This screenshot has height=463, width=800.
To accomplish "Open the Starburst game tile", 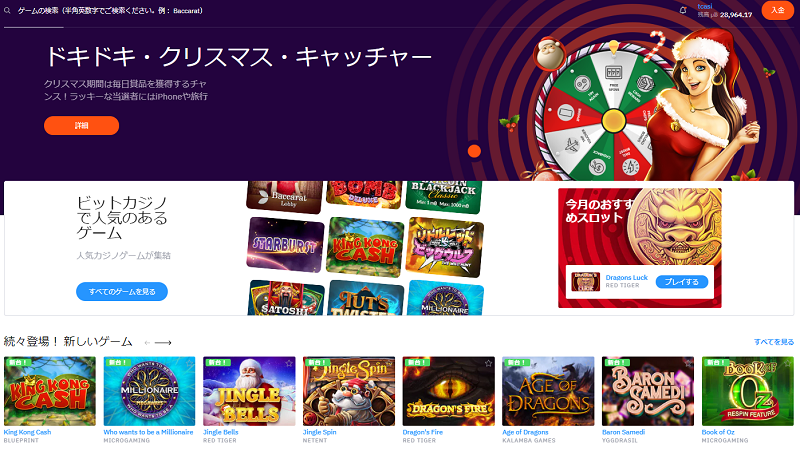I will pos(285,245).
